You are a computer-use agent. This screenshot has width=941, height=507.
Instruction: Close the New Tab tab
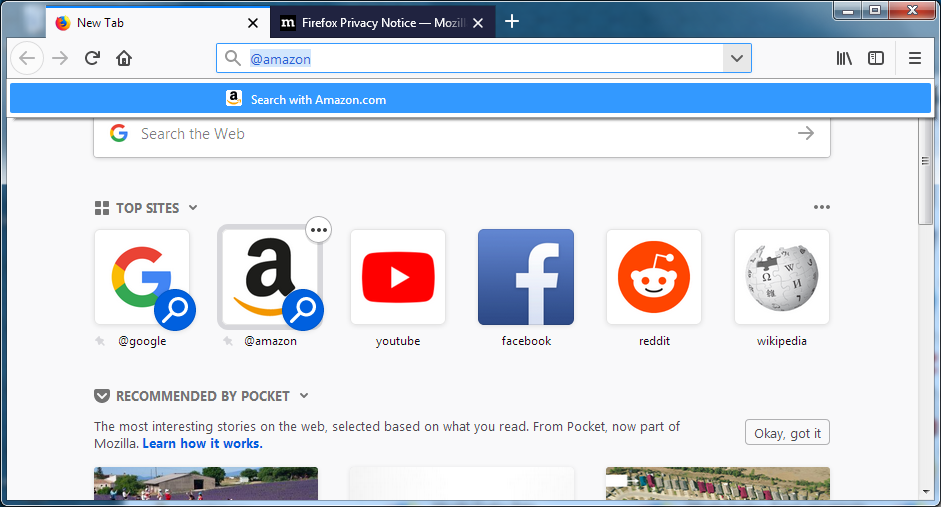[253, 23]
